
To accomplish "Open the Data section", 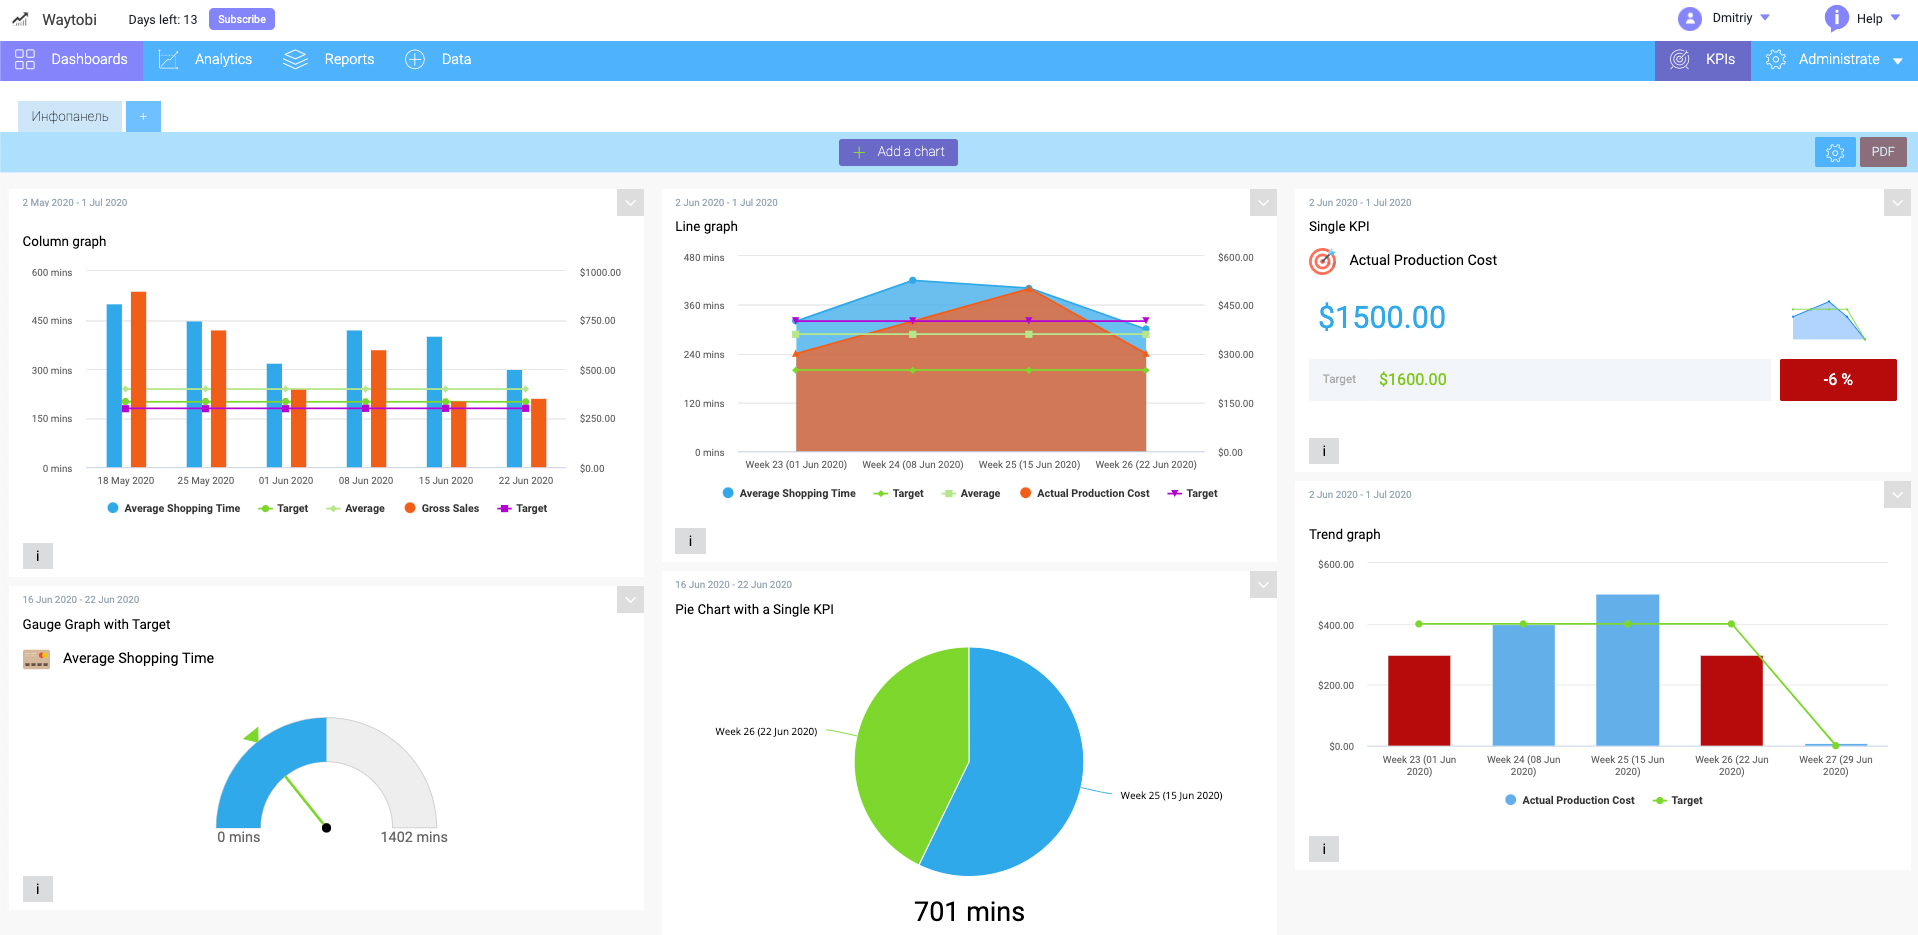I will click(x=438, y=60).
